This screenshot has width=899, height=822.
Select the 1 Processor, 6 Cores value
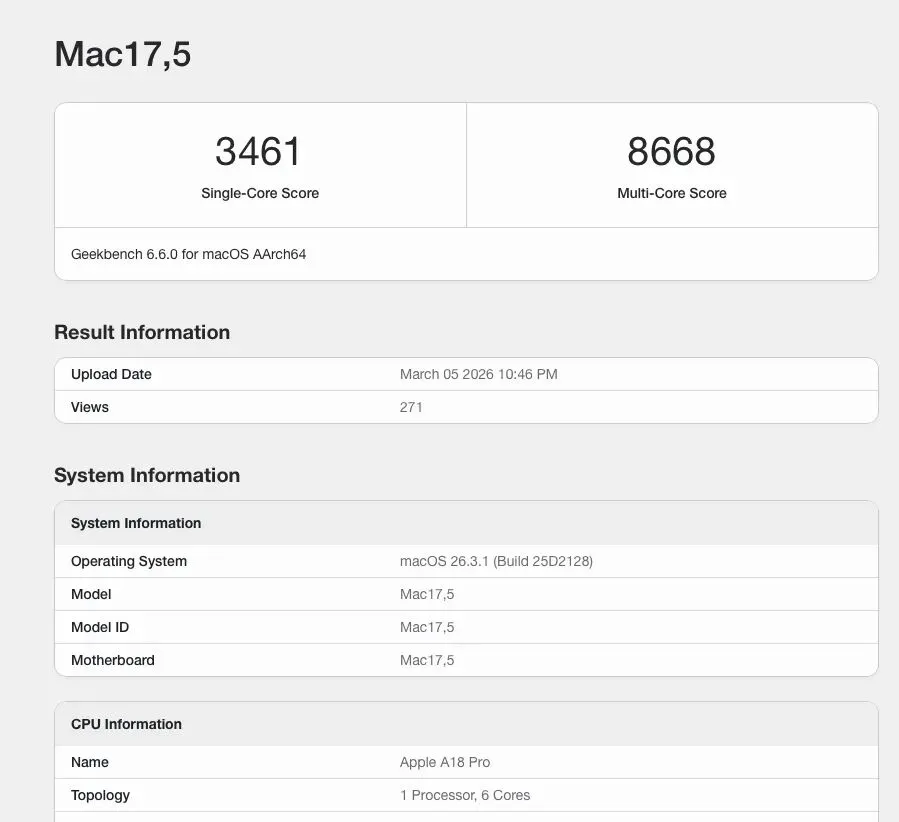pyautogui.click(x=465, y=796)
